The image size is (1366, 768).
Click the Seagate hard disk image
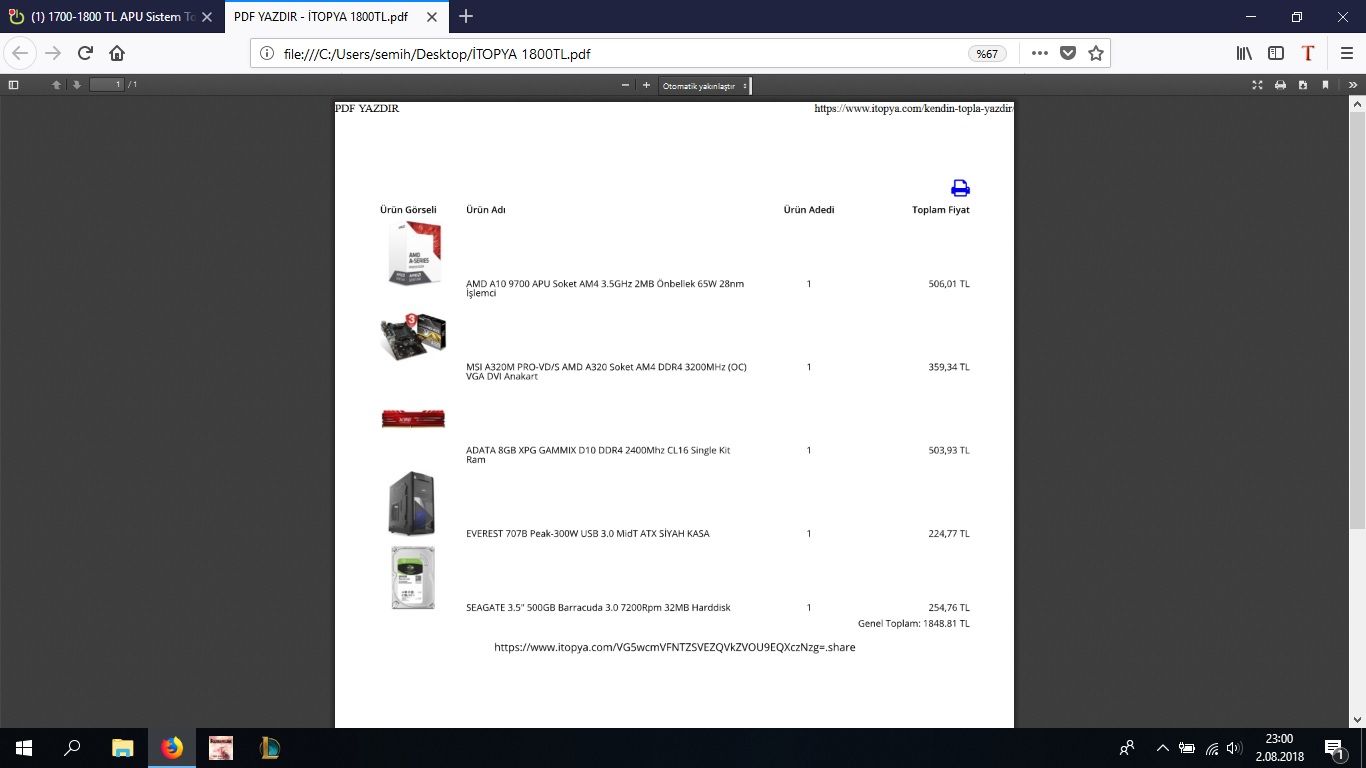tap(413, 577)
